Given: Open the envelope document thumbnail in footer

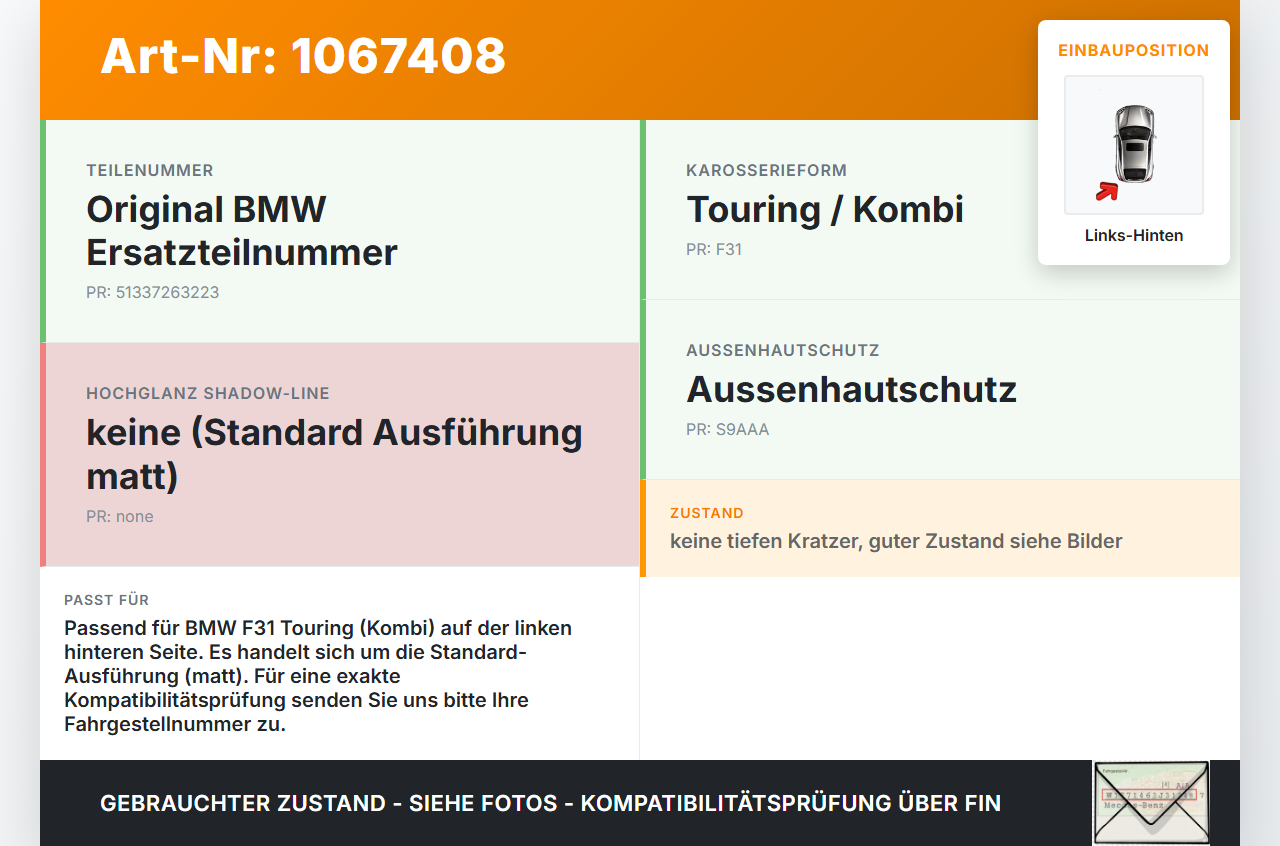Looking at the screenshot, I should [1151, 803].
